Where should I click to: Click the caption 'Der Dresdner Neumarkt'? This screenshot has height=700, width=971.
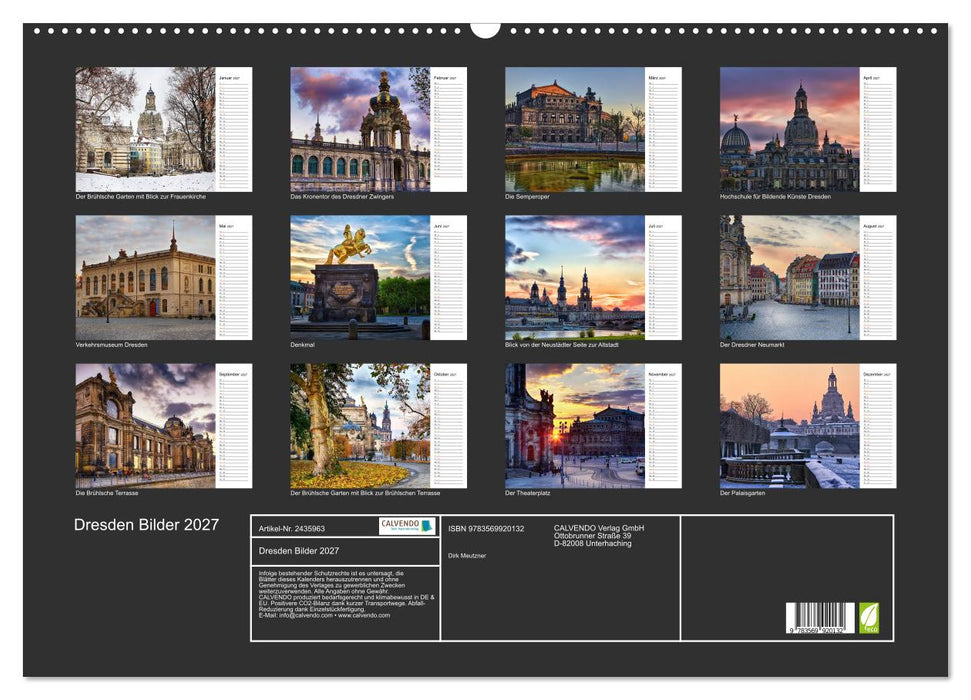(x=752, y=344)
